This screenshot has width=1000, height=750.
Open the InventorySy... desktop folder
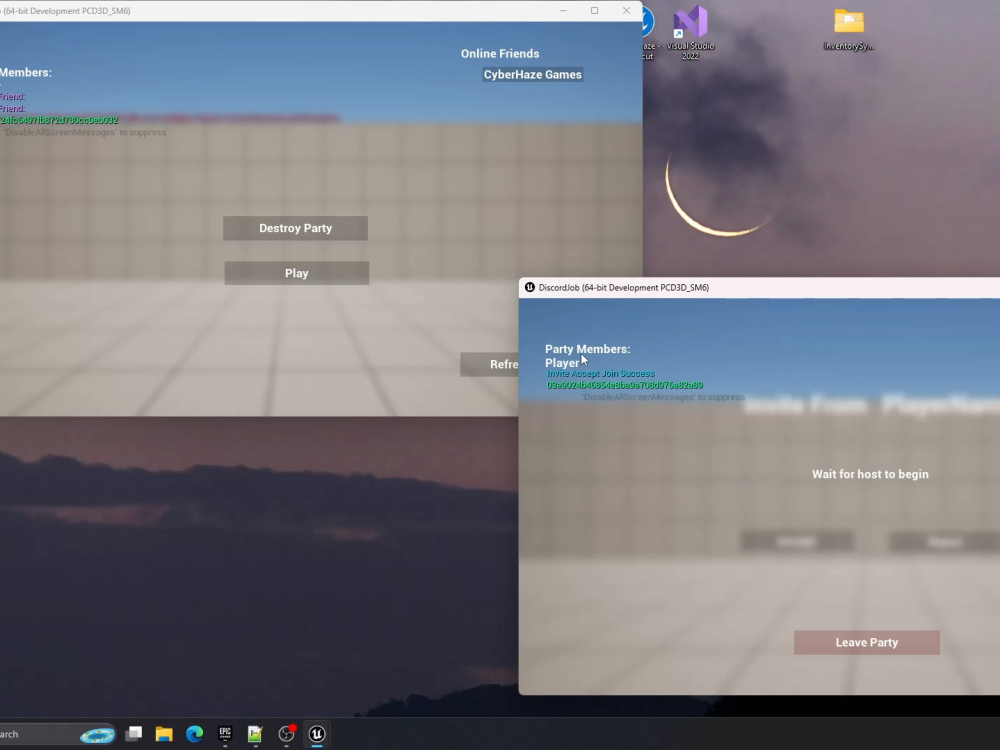click(x=848, y=29)
